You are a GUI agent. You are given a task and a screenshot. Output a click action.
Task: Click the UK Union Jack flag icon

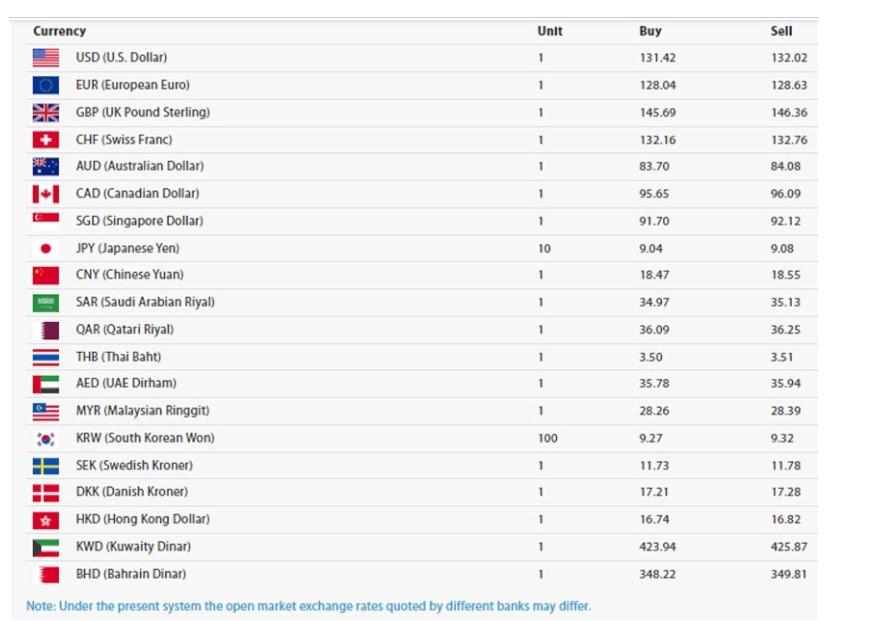(46, 112)
